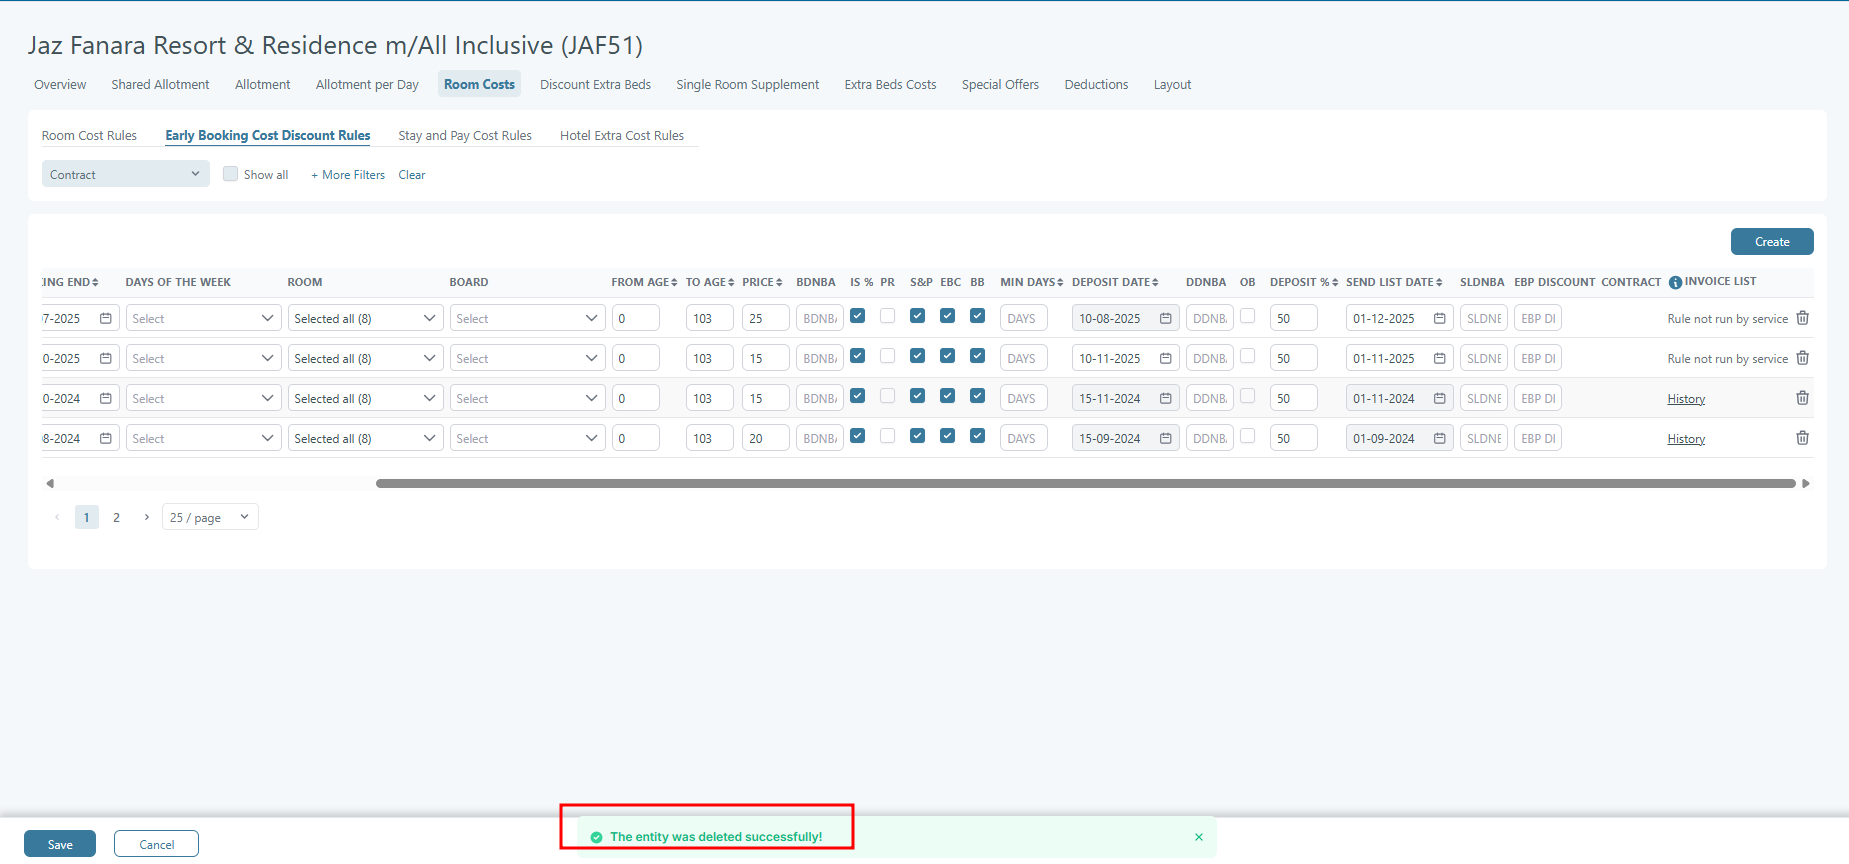Click the Create button
This screenshot has width=1849, height=864.
(x=1771, y=242)
